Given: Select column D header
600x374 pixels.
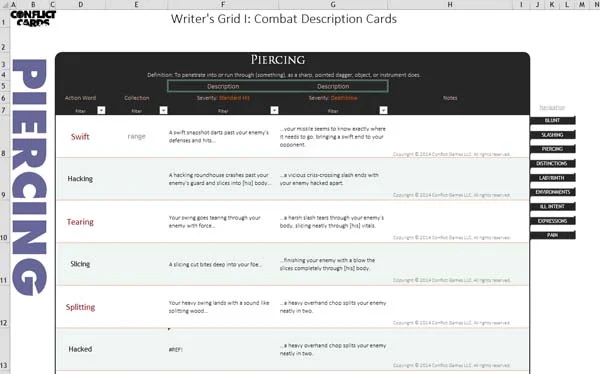Looking at the screenshot, I should (x=80, y=5).
